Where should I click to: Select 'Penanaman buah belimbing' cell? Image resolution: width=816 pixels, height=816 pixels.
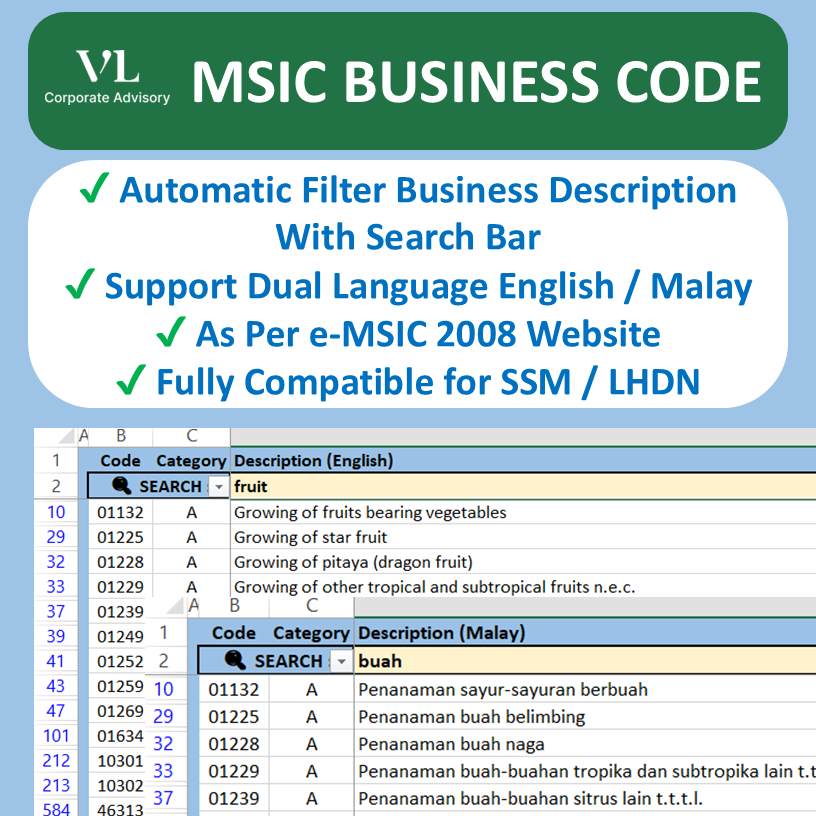tap(585, 717)
